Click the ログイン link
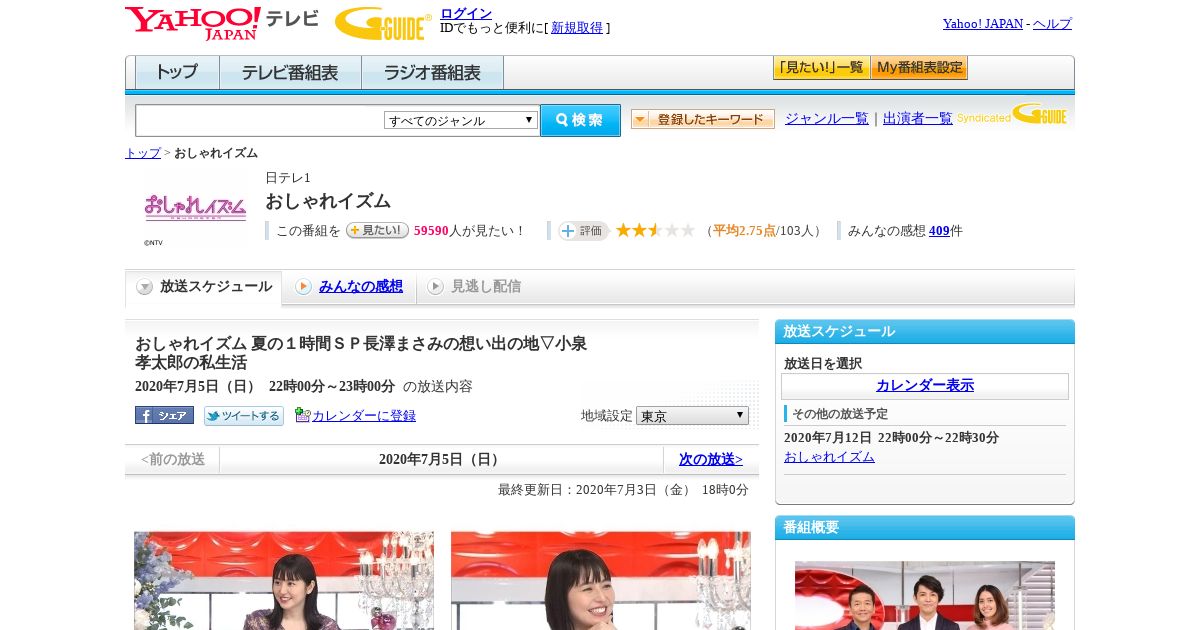 click(x=466, y=13)
